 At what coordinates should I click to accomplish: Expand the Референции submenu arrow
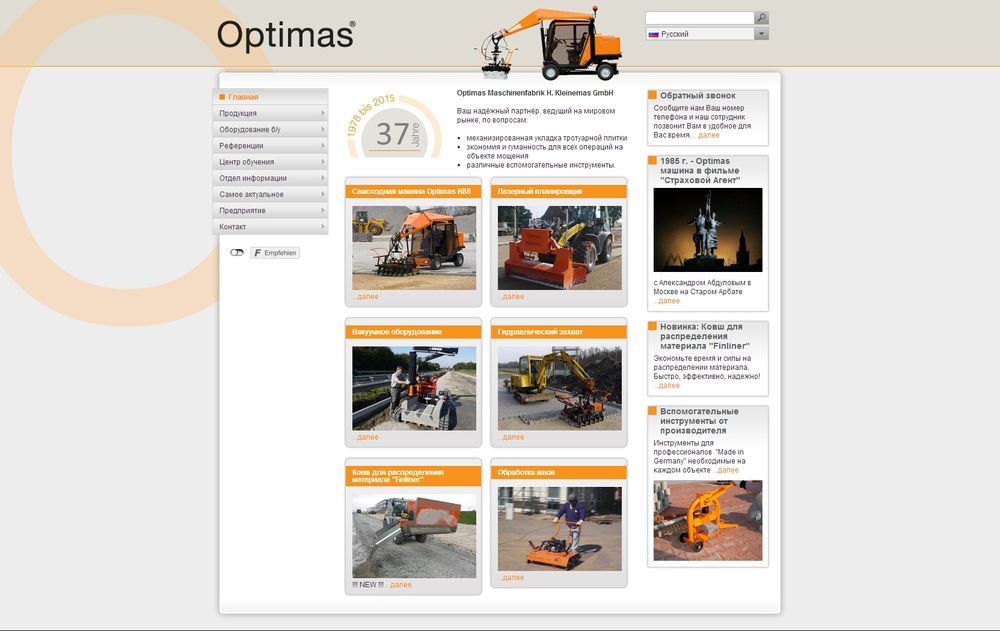click(323, 145)
